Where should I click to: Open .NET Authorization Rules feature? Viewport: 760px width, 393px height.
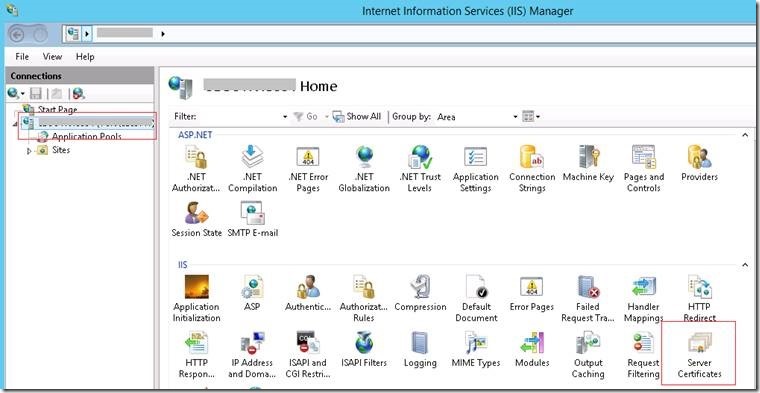(196, 169)
